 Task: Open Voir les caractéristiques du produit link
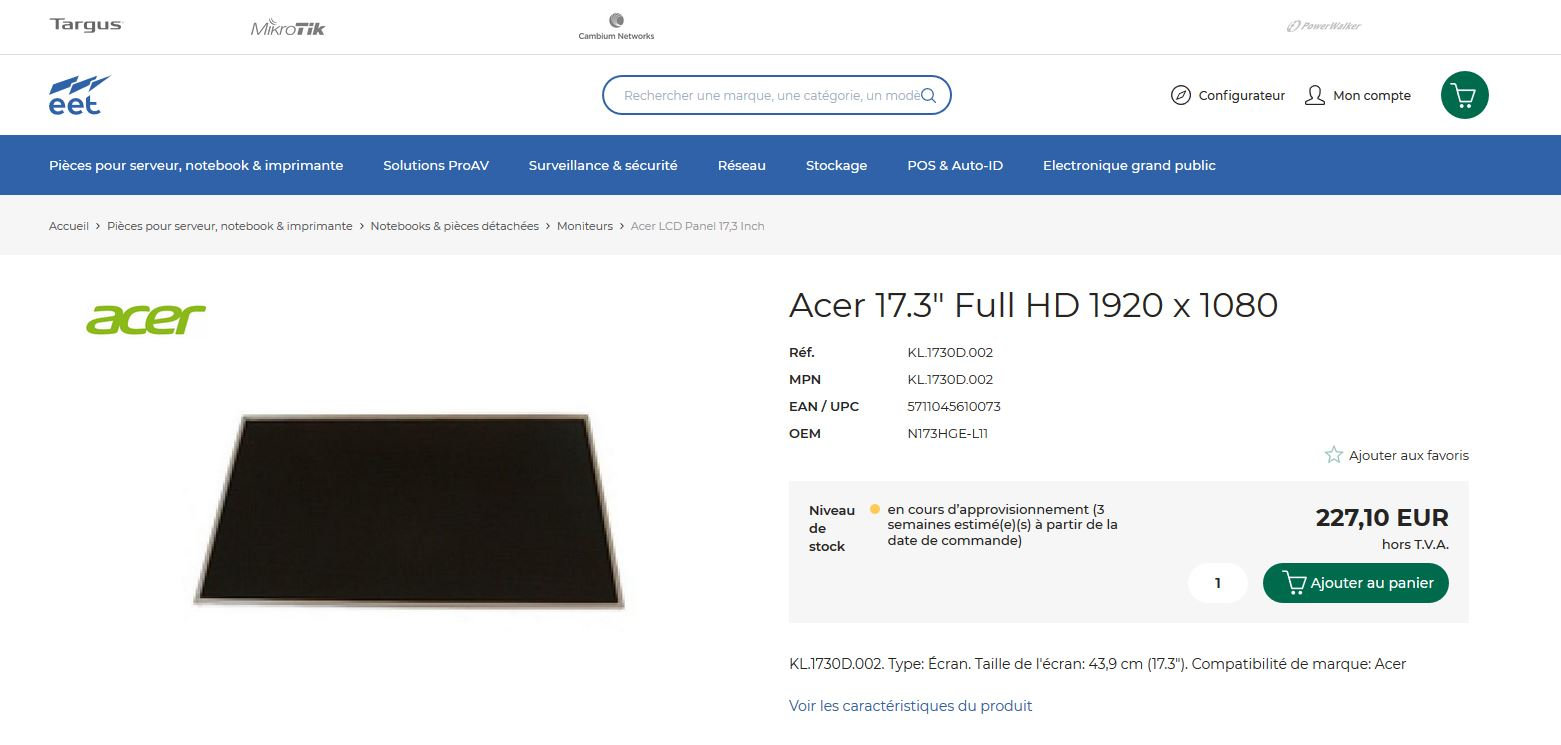tap(910, 706)
